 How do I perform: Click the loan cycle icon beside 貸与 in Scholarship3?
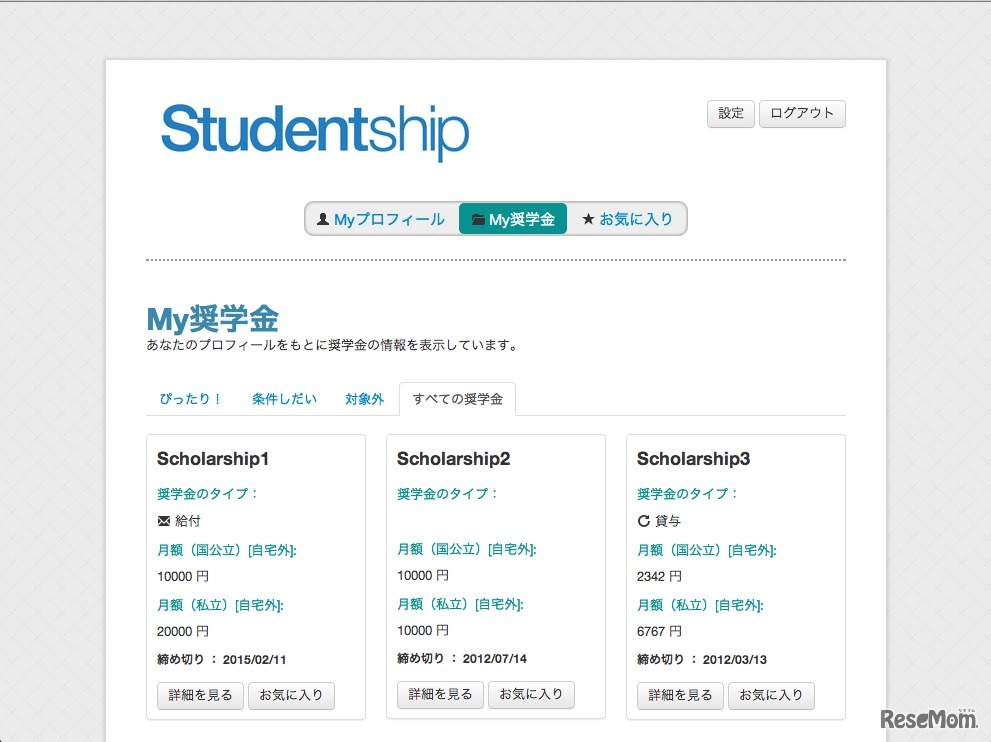click(643, 520)
